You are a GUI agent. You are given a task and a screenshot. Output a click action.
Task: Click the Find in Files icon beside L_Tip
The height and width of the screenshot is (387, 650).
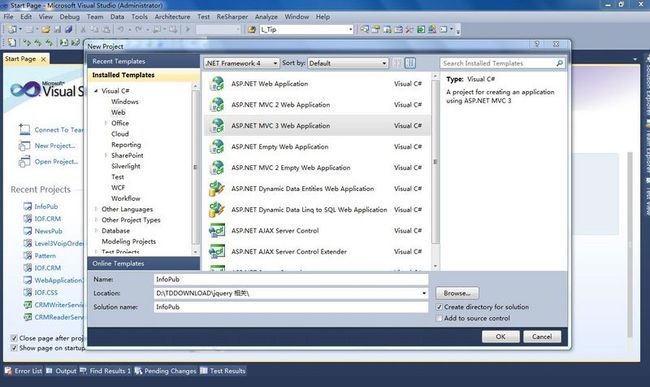coord(252,29)
